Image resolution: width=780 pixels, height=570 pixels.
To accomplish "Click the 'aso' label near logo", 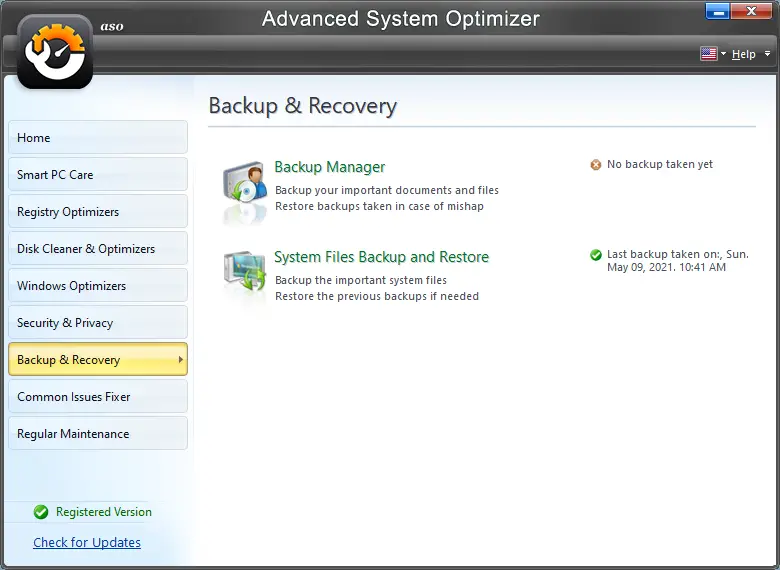I will (x=112, y=26).
